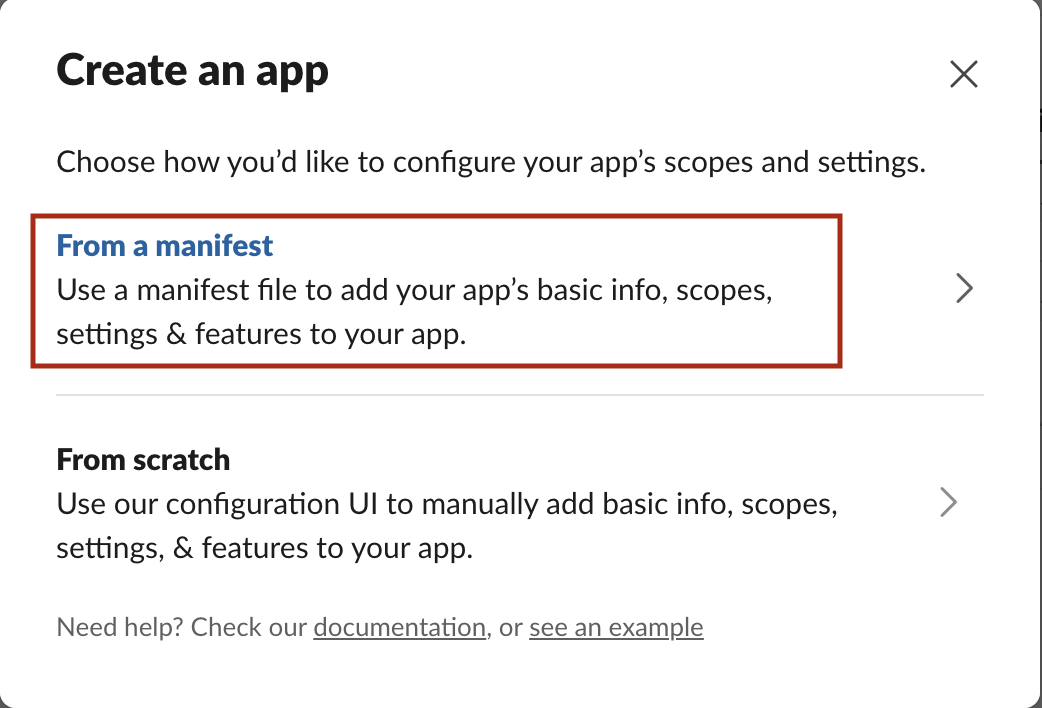Open the "see an example" link
The width and height of the screenshot is (1042, 708).
click(x=616, y=628)
